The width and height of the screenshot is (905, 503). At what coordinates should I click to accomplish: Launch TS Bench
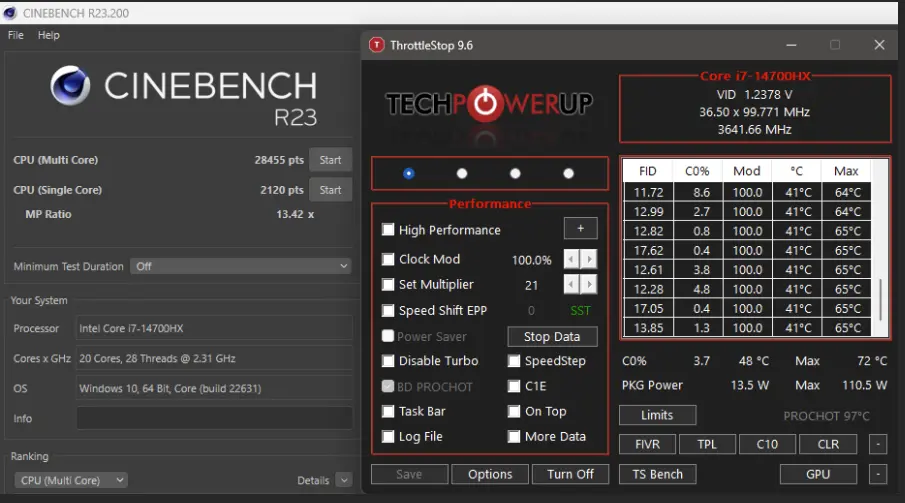click(657, 474)
